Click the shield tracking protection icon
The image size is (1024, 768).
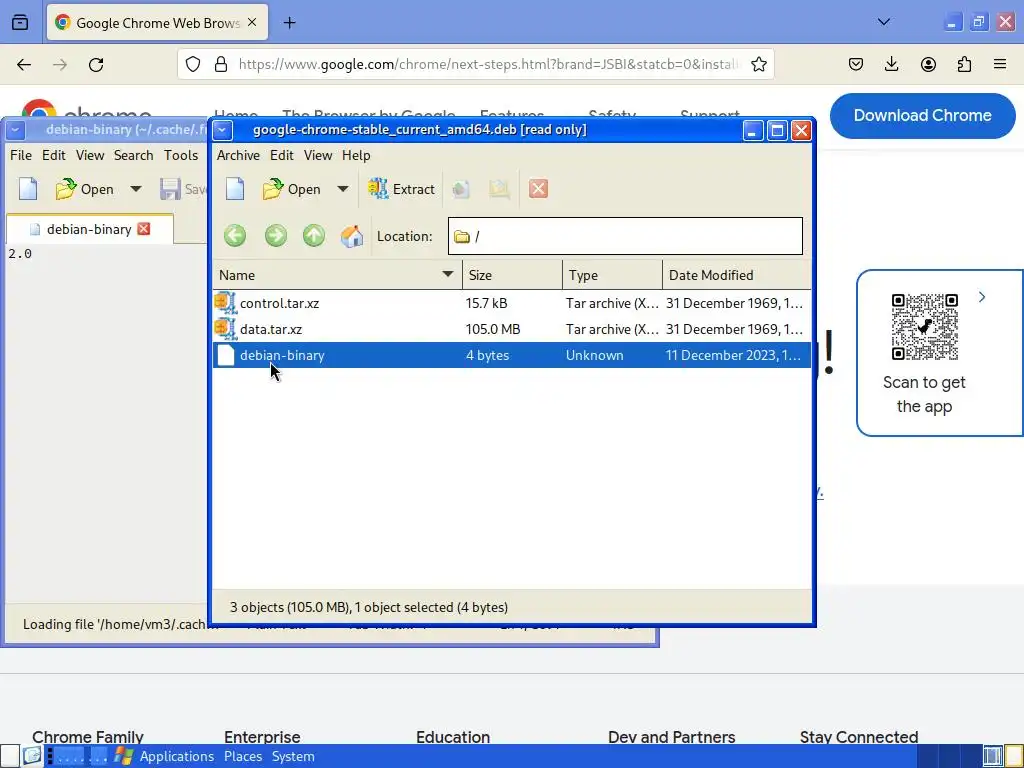click(193, 64)
